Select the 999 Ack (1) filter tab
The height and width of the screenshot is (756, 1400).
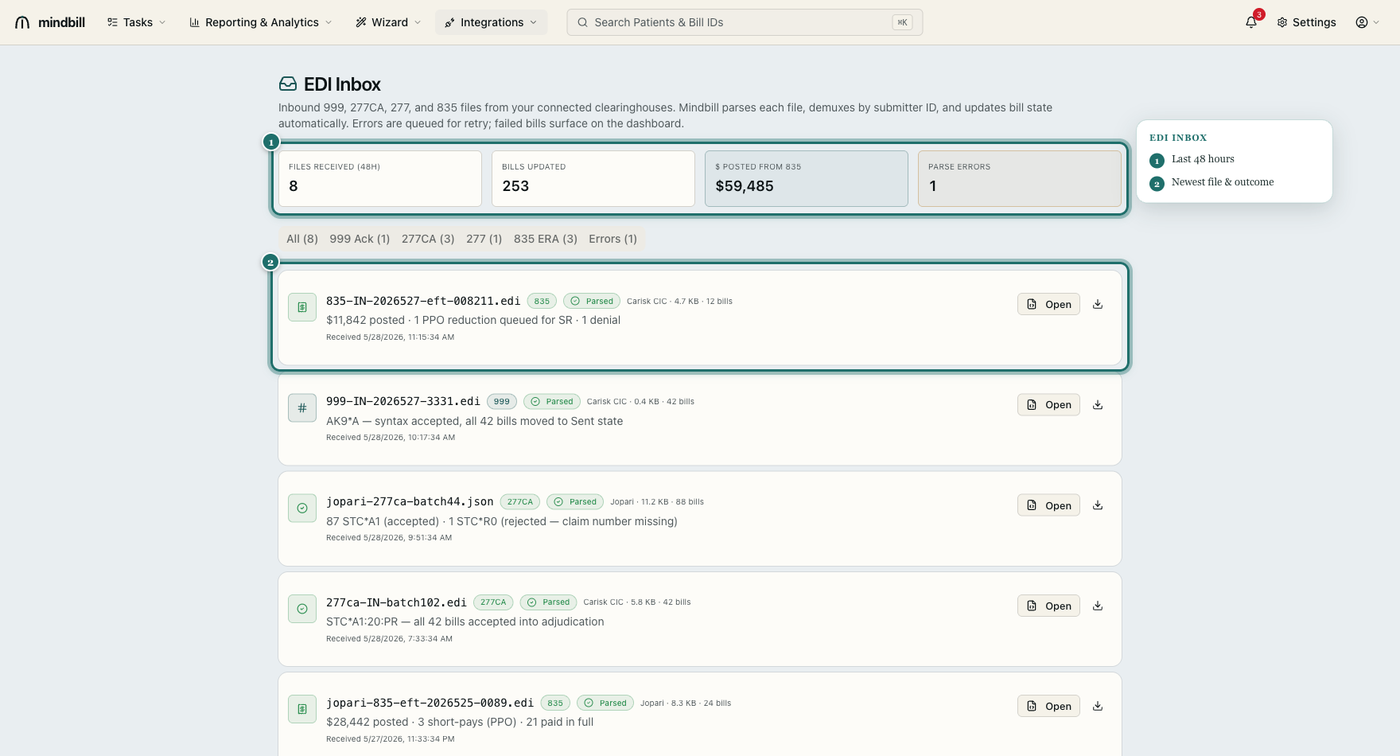coord(360,239)
